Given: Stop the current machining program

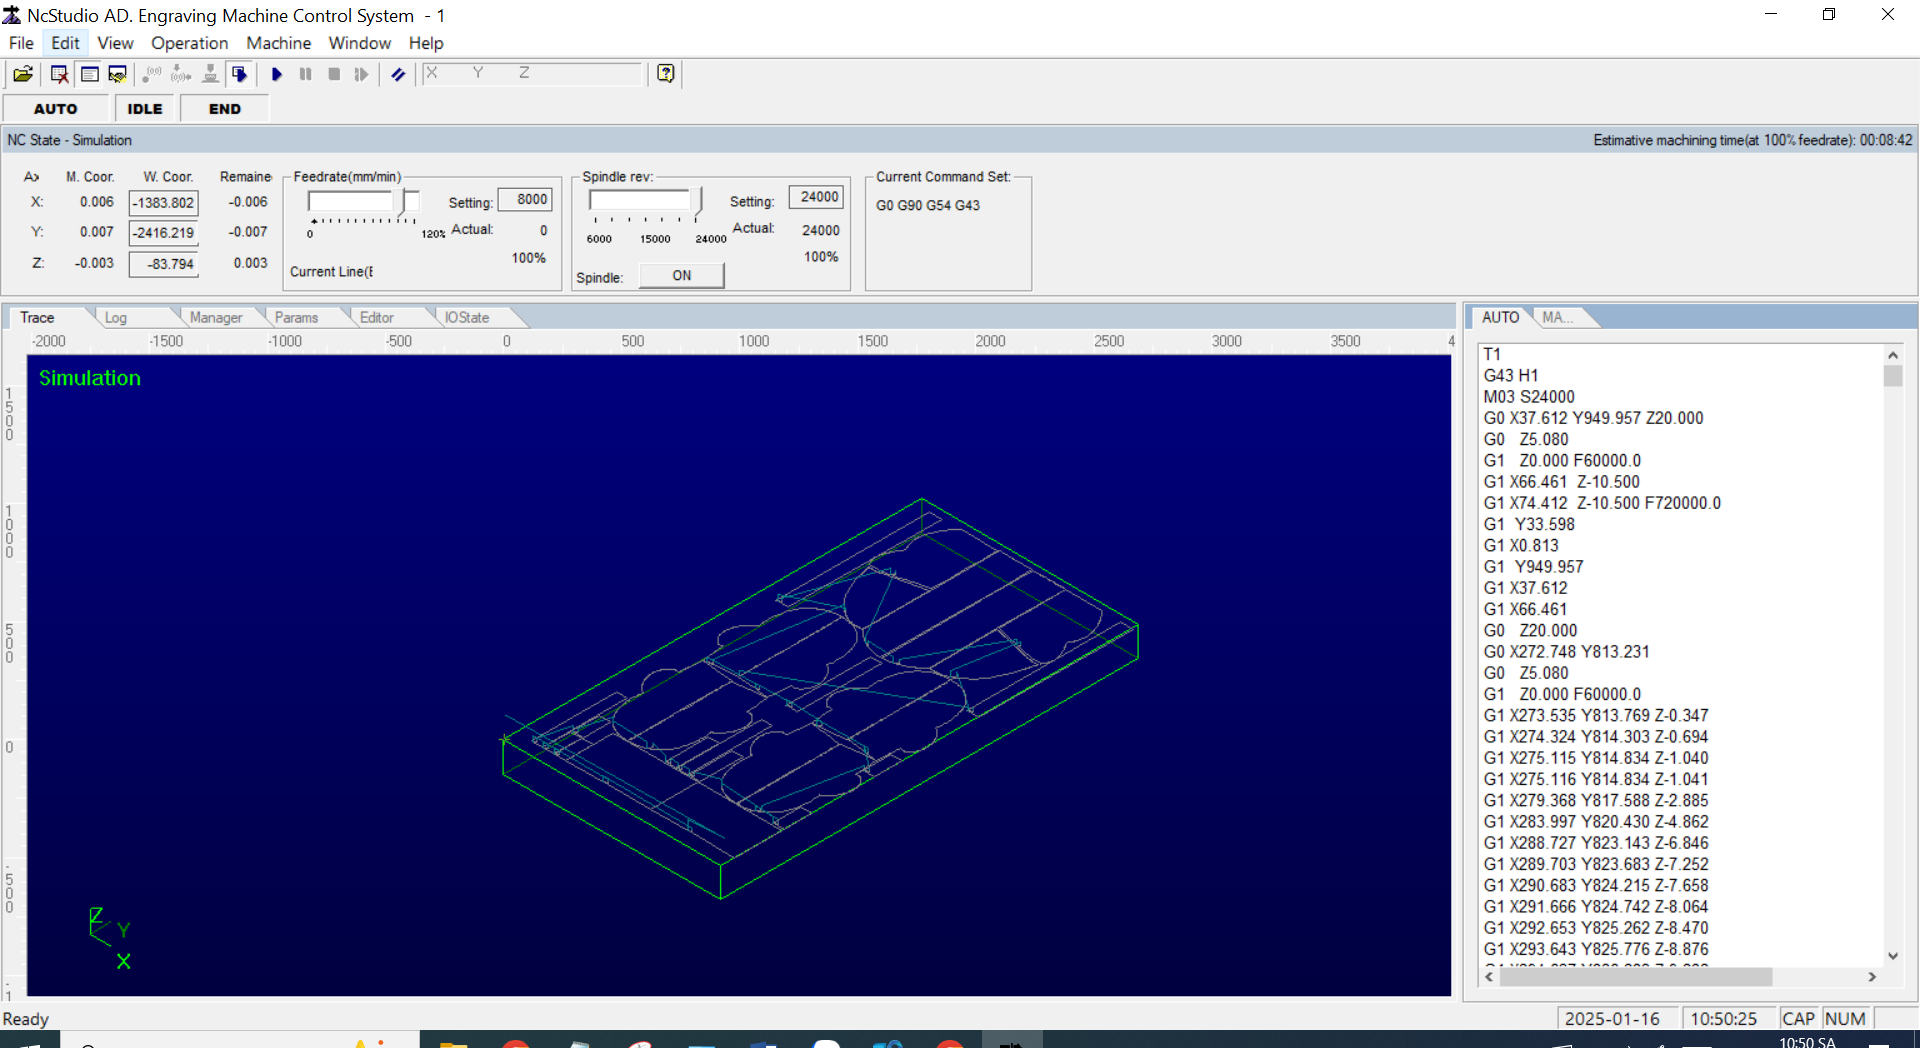Looking at the screenshot, I should pos(334,74).
